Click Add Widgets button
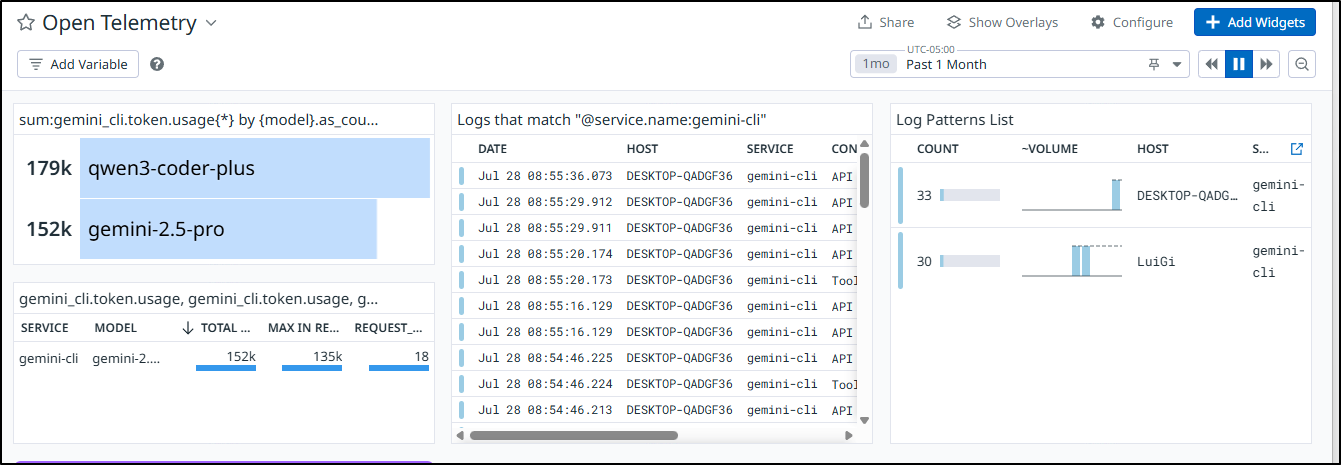This screenshot has height=465, width=1341. (x=1255, y=22)
